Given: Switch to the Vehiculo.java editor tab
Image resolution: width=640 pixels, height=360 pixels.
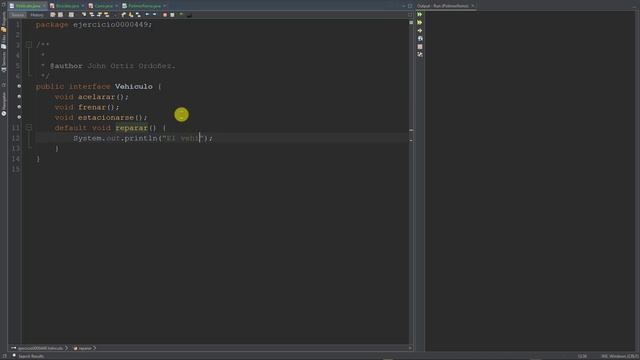Looking at the screenshot, I should 27,6.
